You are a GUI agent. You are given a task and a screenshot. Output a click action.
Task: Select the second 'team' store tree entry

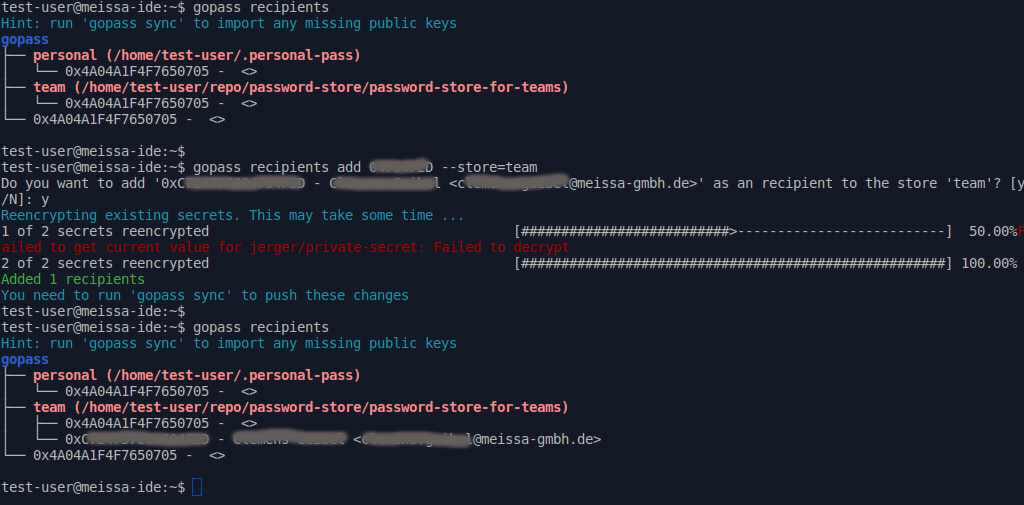tap(300, 407)
